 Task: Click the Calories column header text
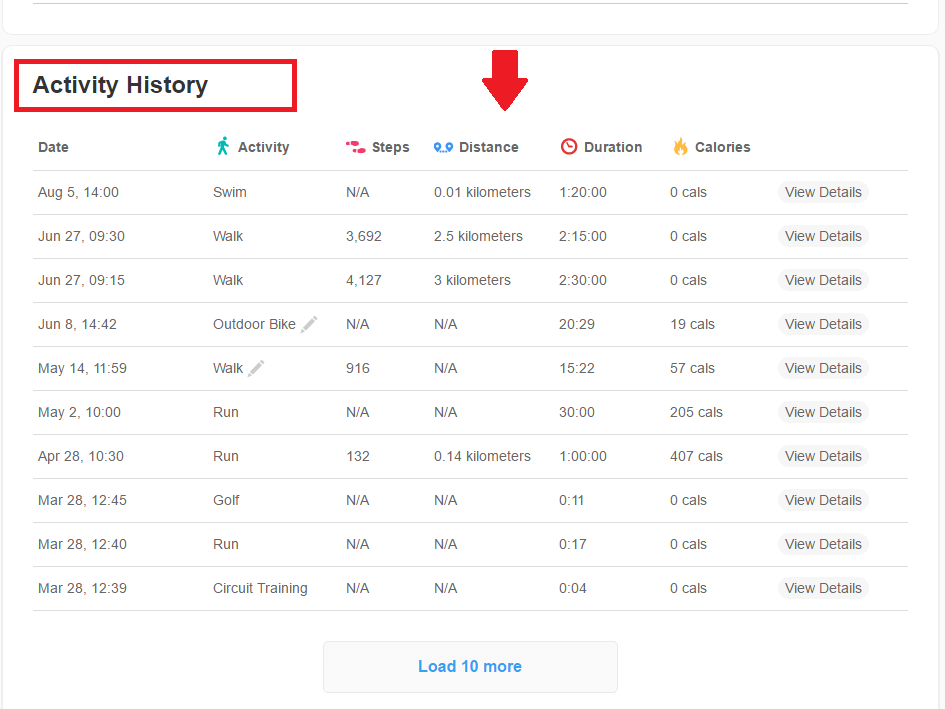click(x=722, y=147)
